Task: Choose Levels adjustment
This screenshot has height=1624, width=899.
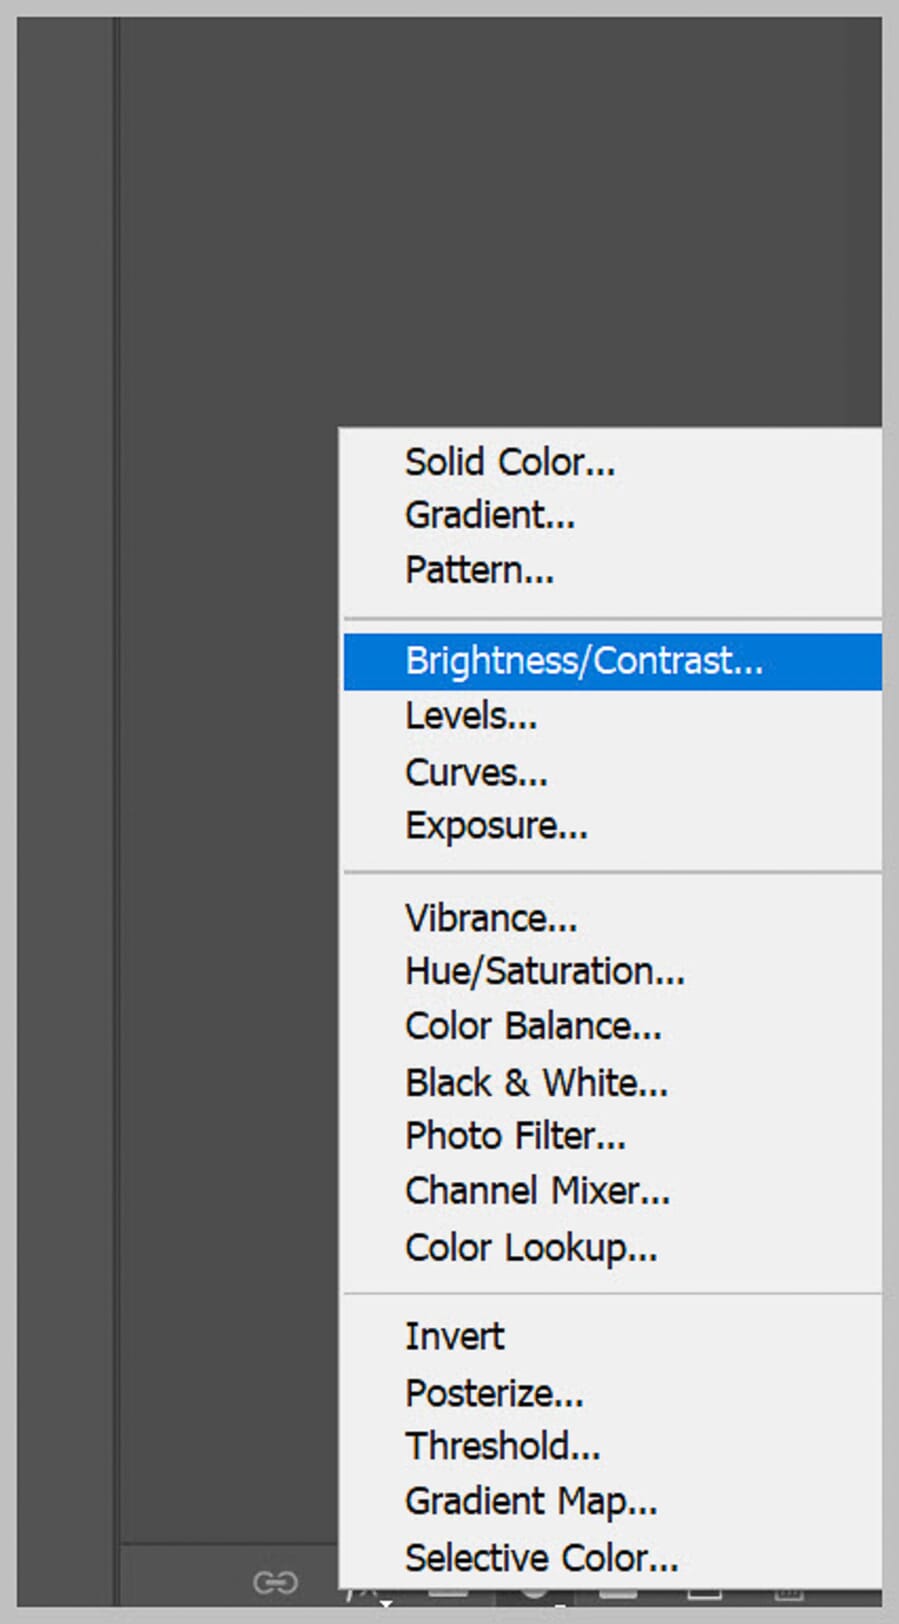Action: click(470, 715)
